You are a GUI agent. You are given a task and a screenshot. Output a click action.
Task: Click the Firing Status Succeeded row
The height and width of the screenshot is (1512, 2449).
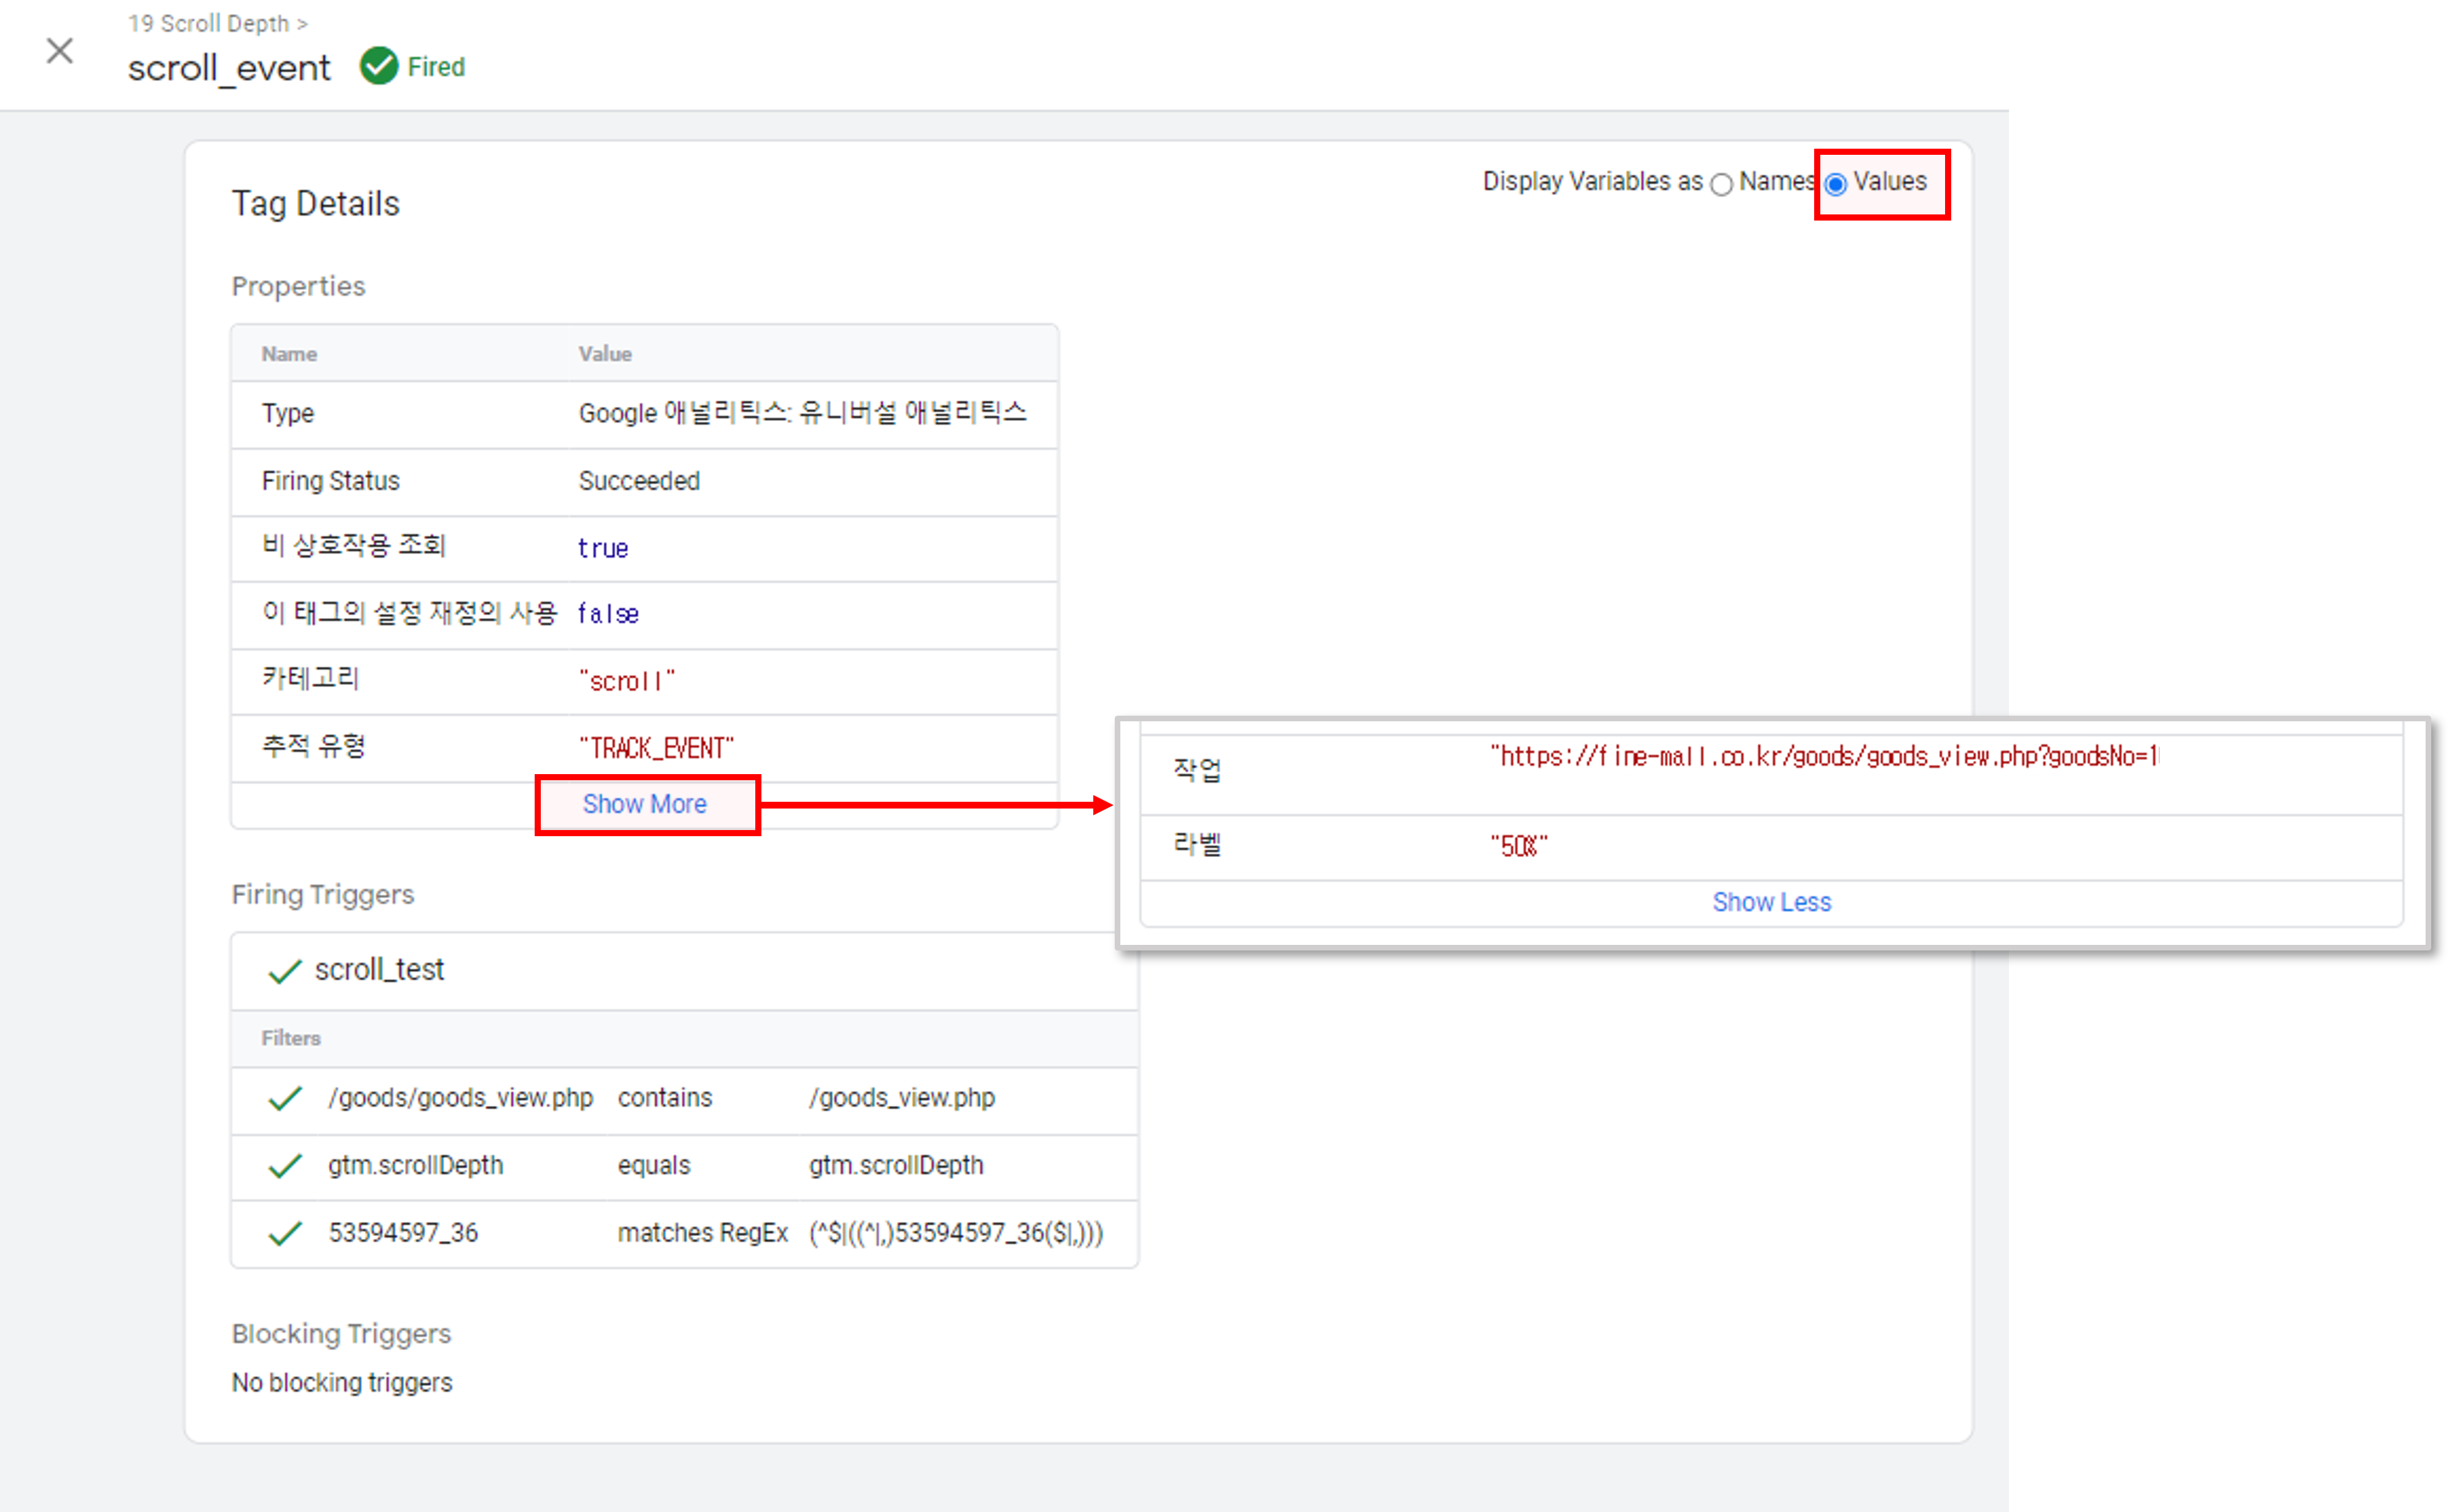[x=639, y=481]
